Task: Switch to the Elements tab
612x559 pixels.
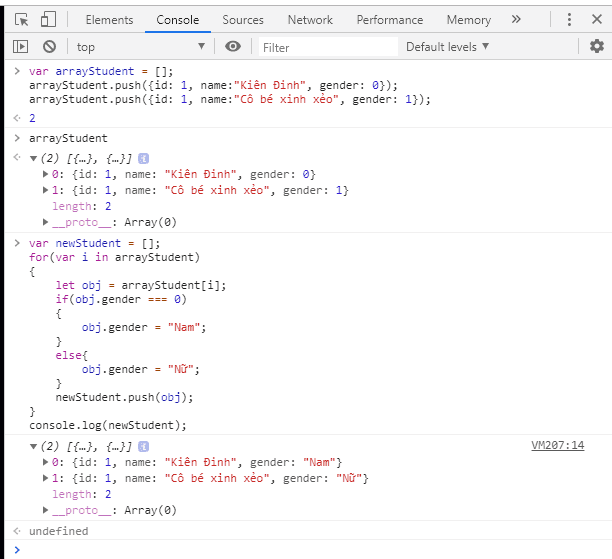Action: (109, 20)
